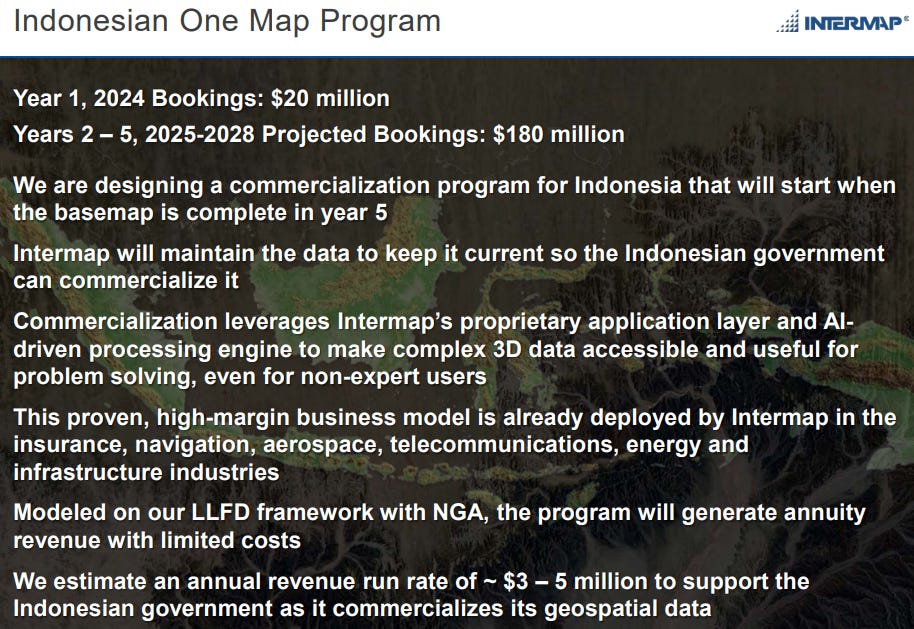Viewport: 914px width, 629px height.
Task: Select the 'Indonesian One Map Program' slide title
Action: [227, 22]
